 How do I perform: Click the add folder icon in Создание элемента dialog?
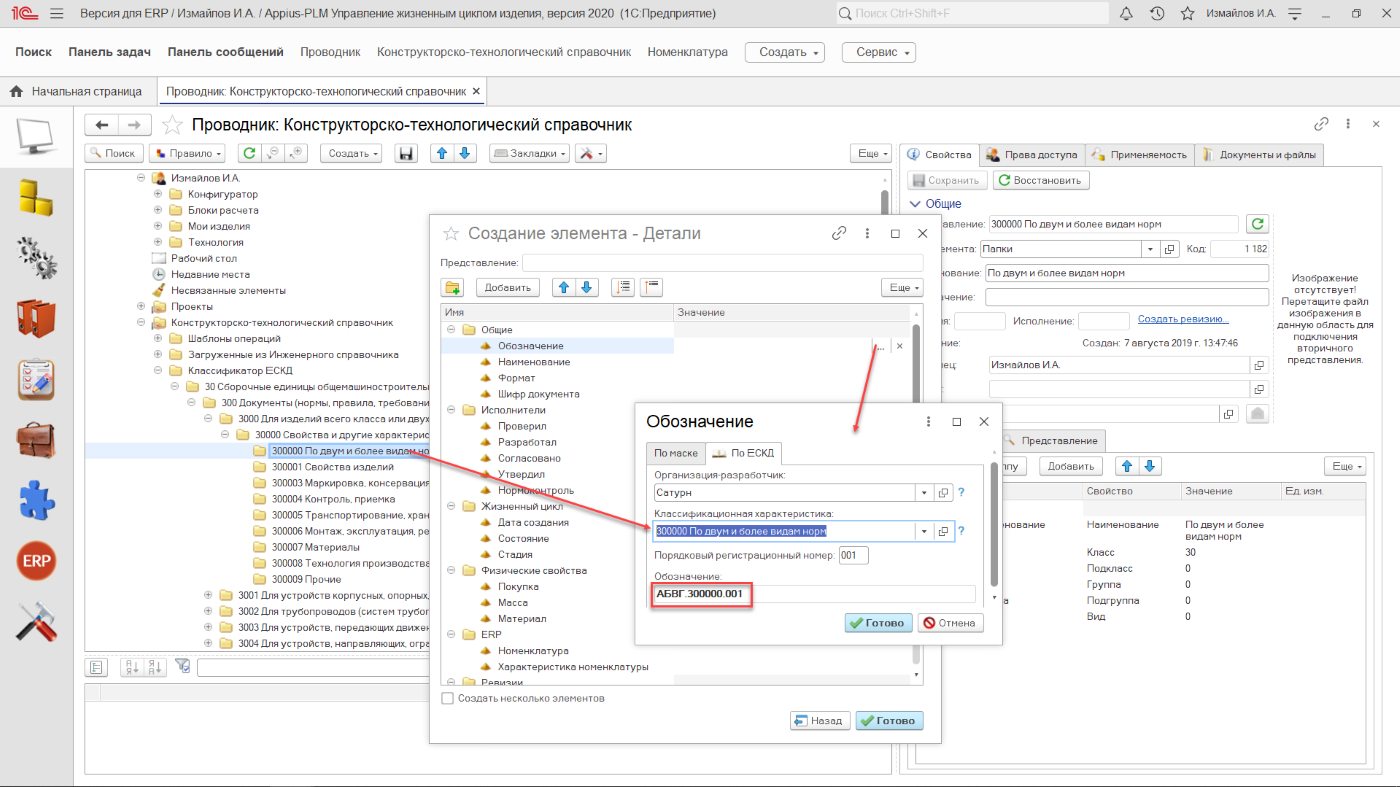click(x=453, y=287)
